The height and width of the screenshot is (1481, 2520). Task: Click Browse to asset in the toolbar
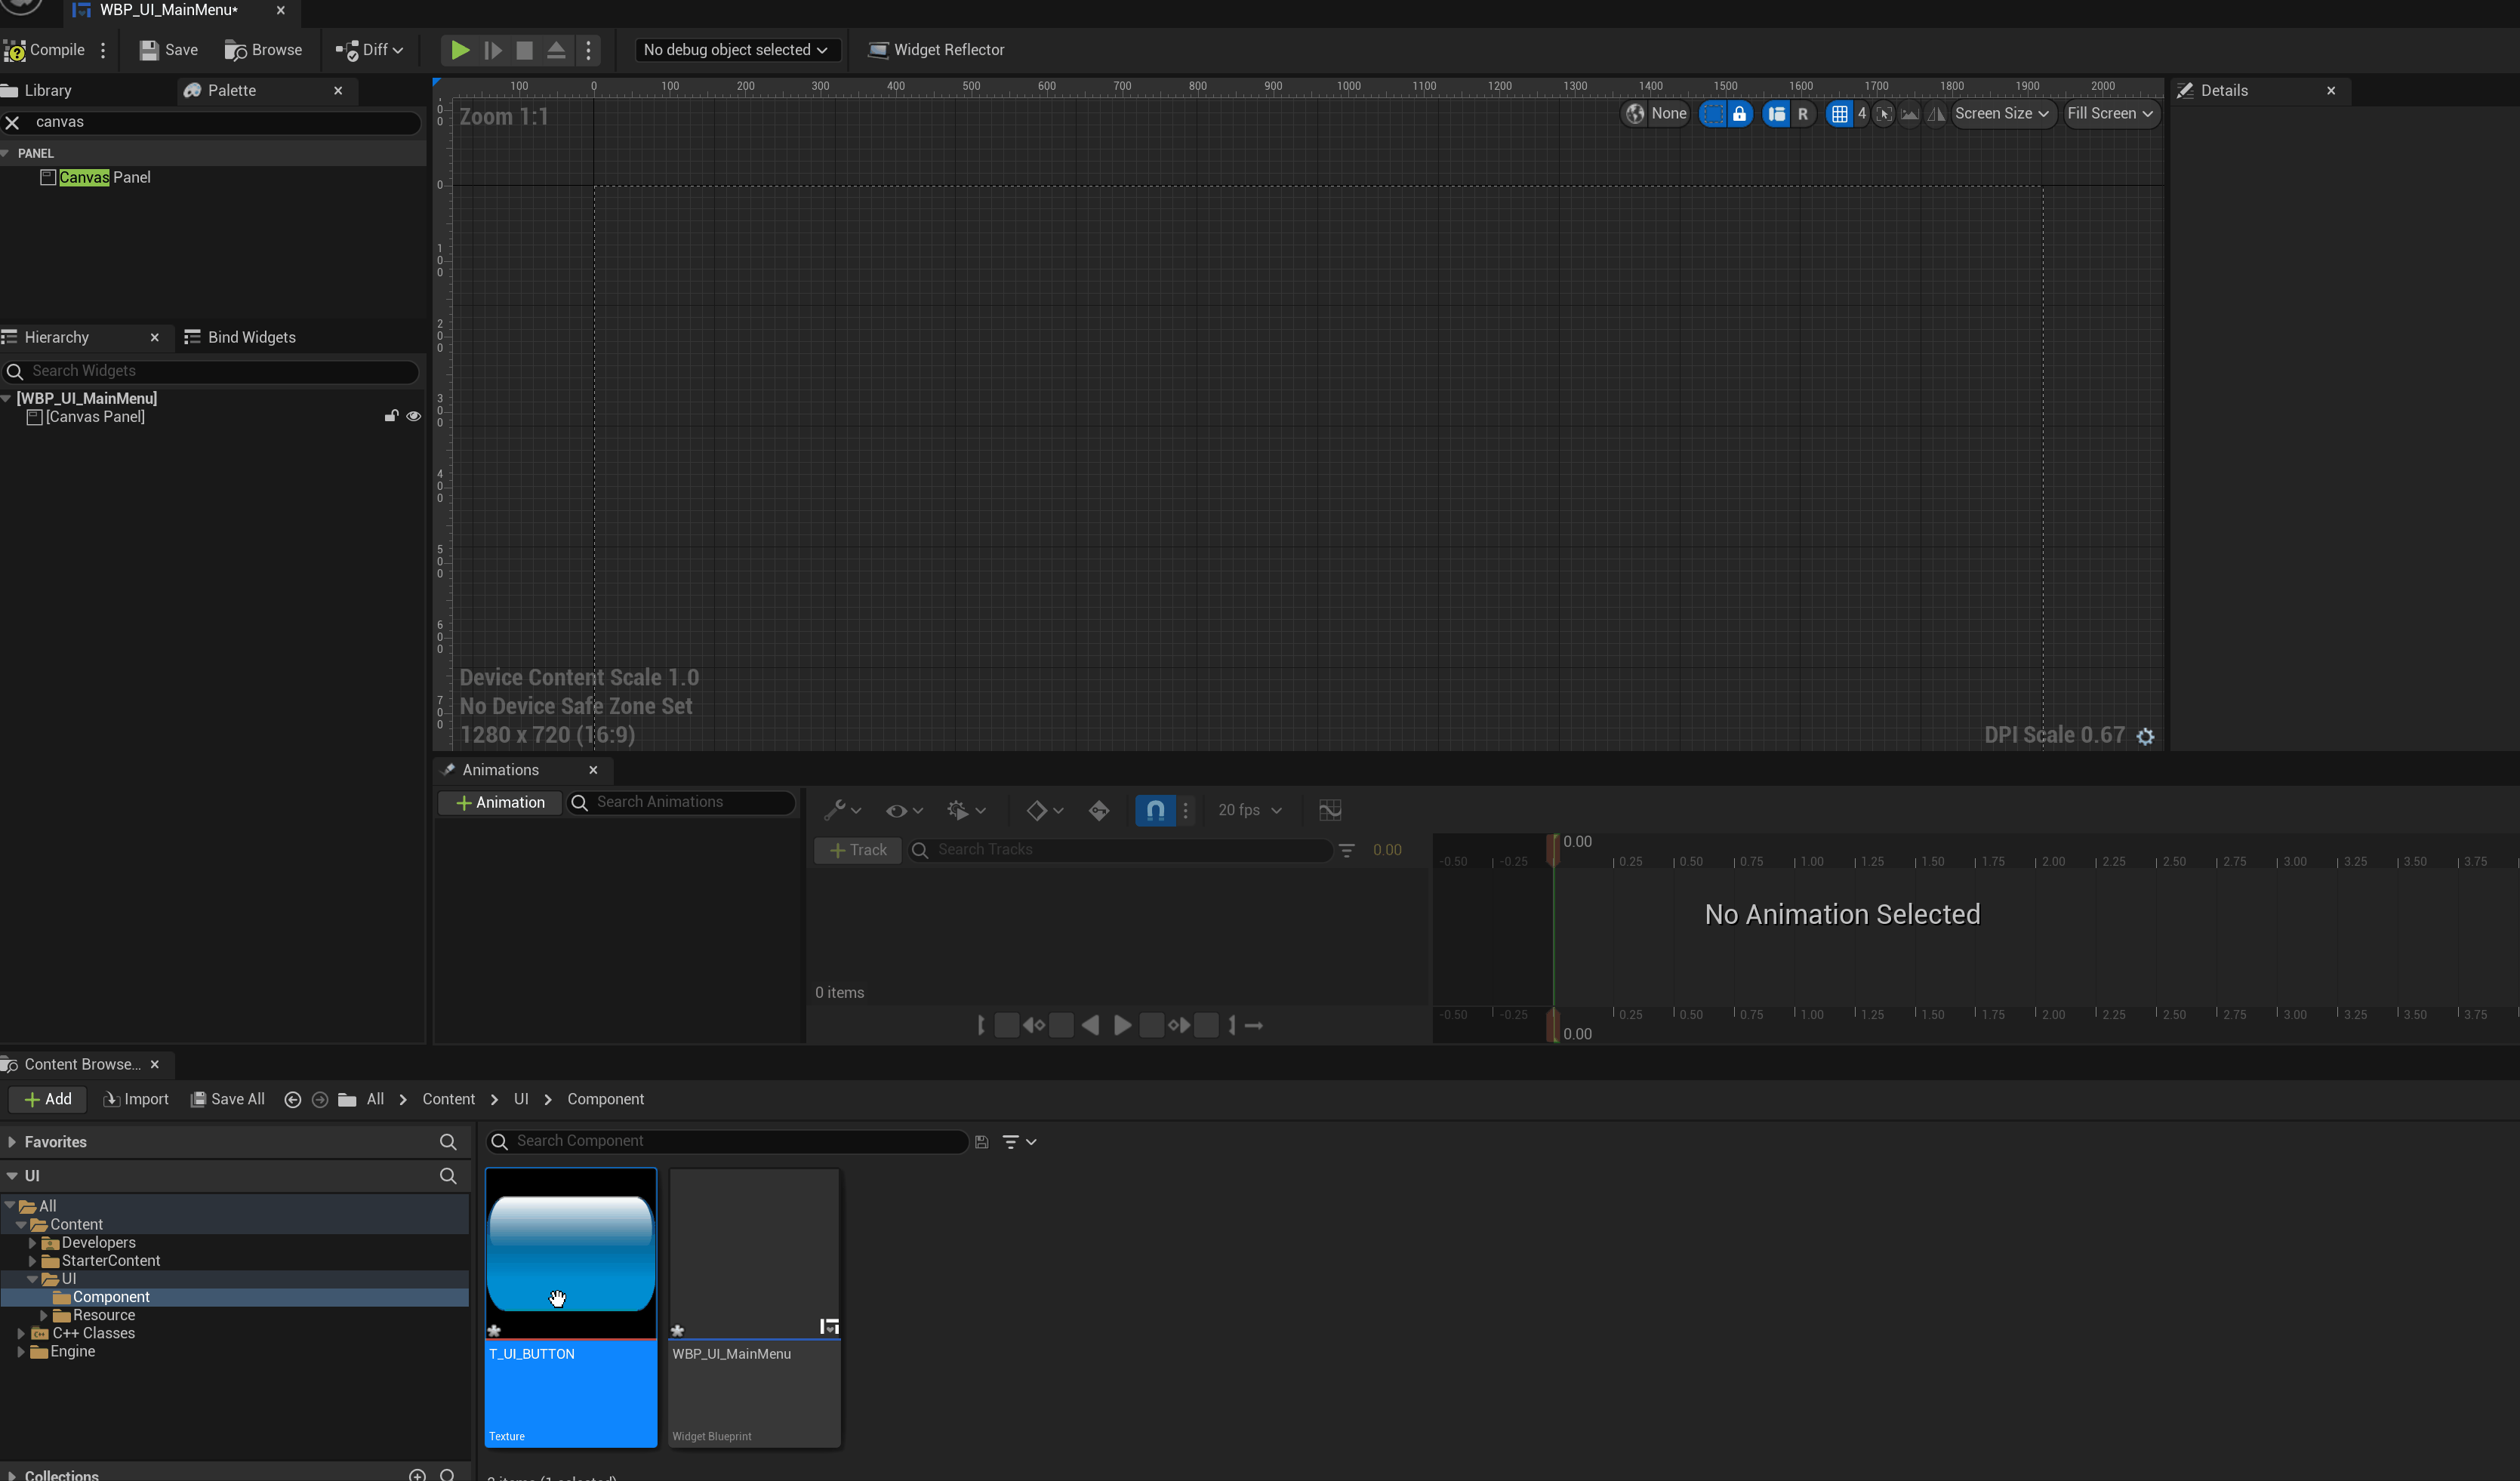point(263,50)
